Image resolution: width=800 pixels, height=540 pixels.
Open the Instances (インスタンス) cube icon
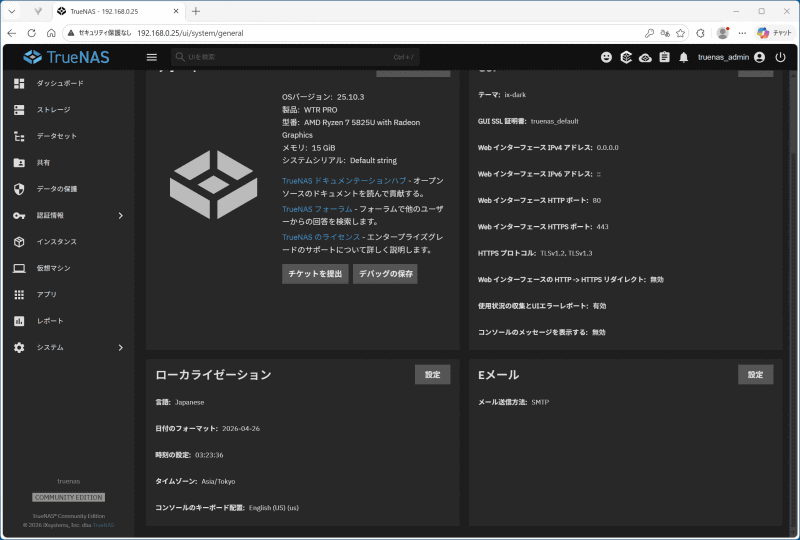(x=19, y=242)
